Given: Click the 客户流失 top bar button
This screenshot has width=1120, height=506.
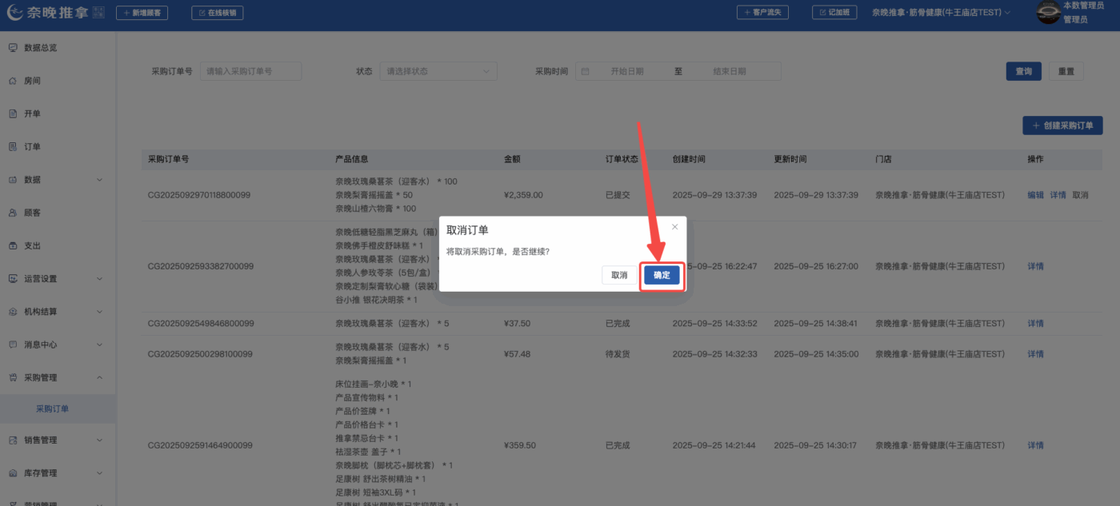Looking at the screenshot, I should click(763, 12).
